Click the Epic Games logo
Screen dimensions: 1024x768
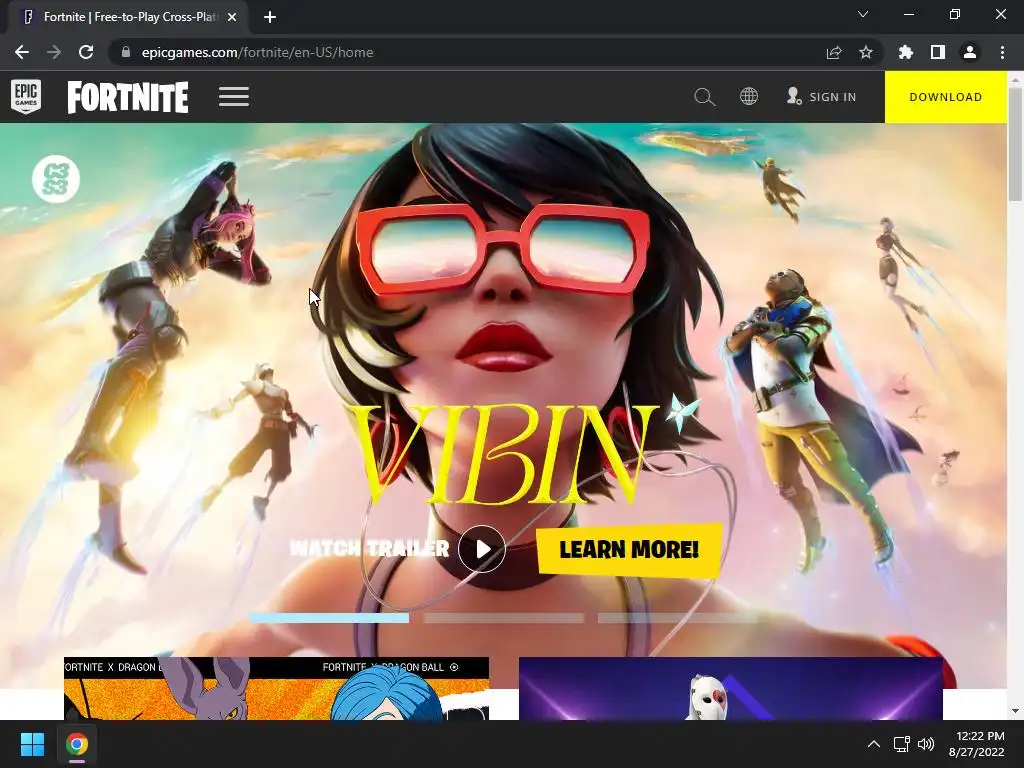pos(26,97)
